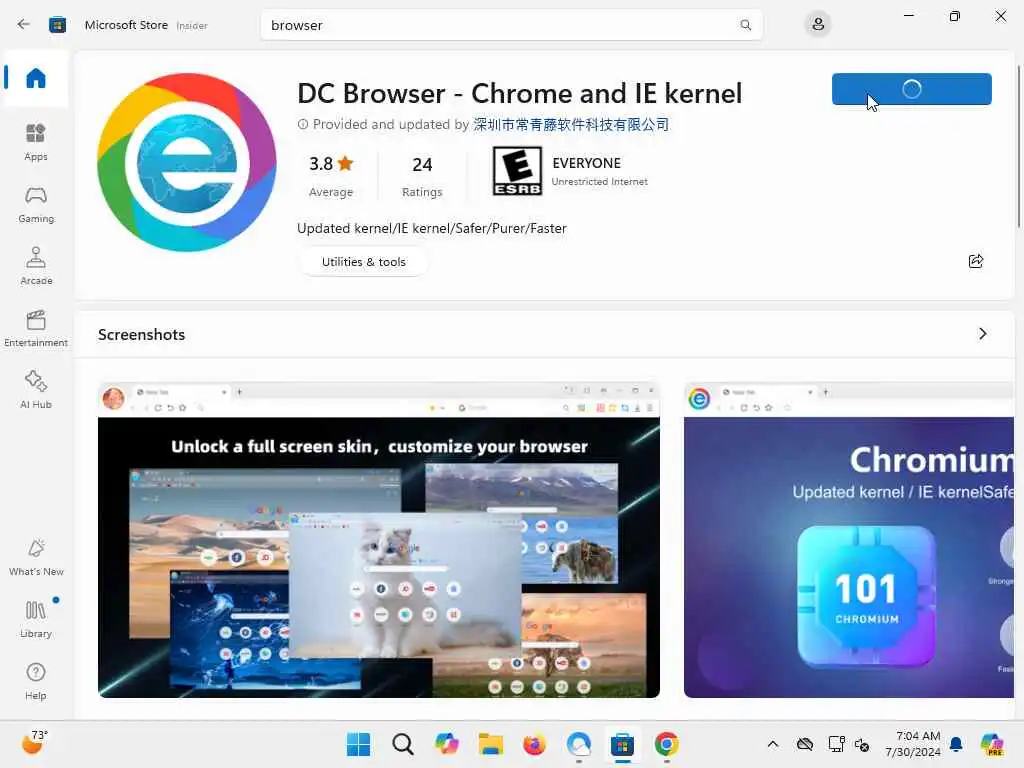
Task: Open the Home sidebar tab
Action: click(35, 78)
